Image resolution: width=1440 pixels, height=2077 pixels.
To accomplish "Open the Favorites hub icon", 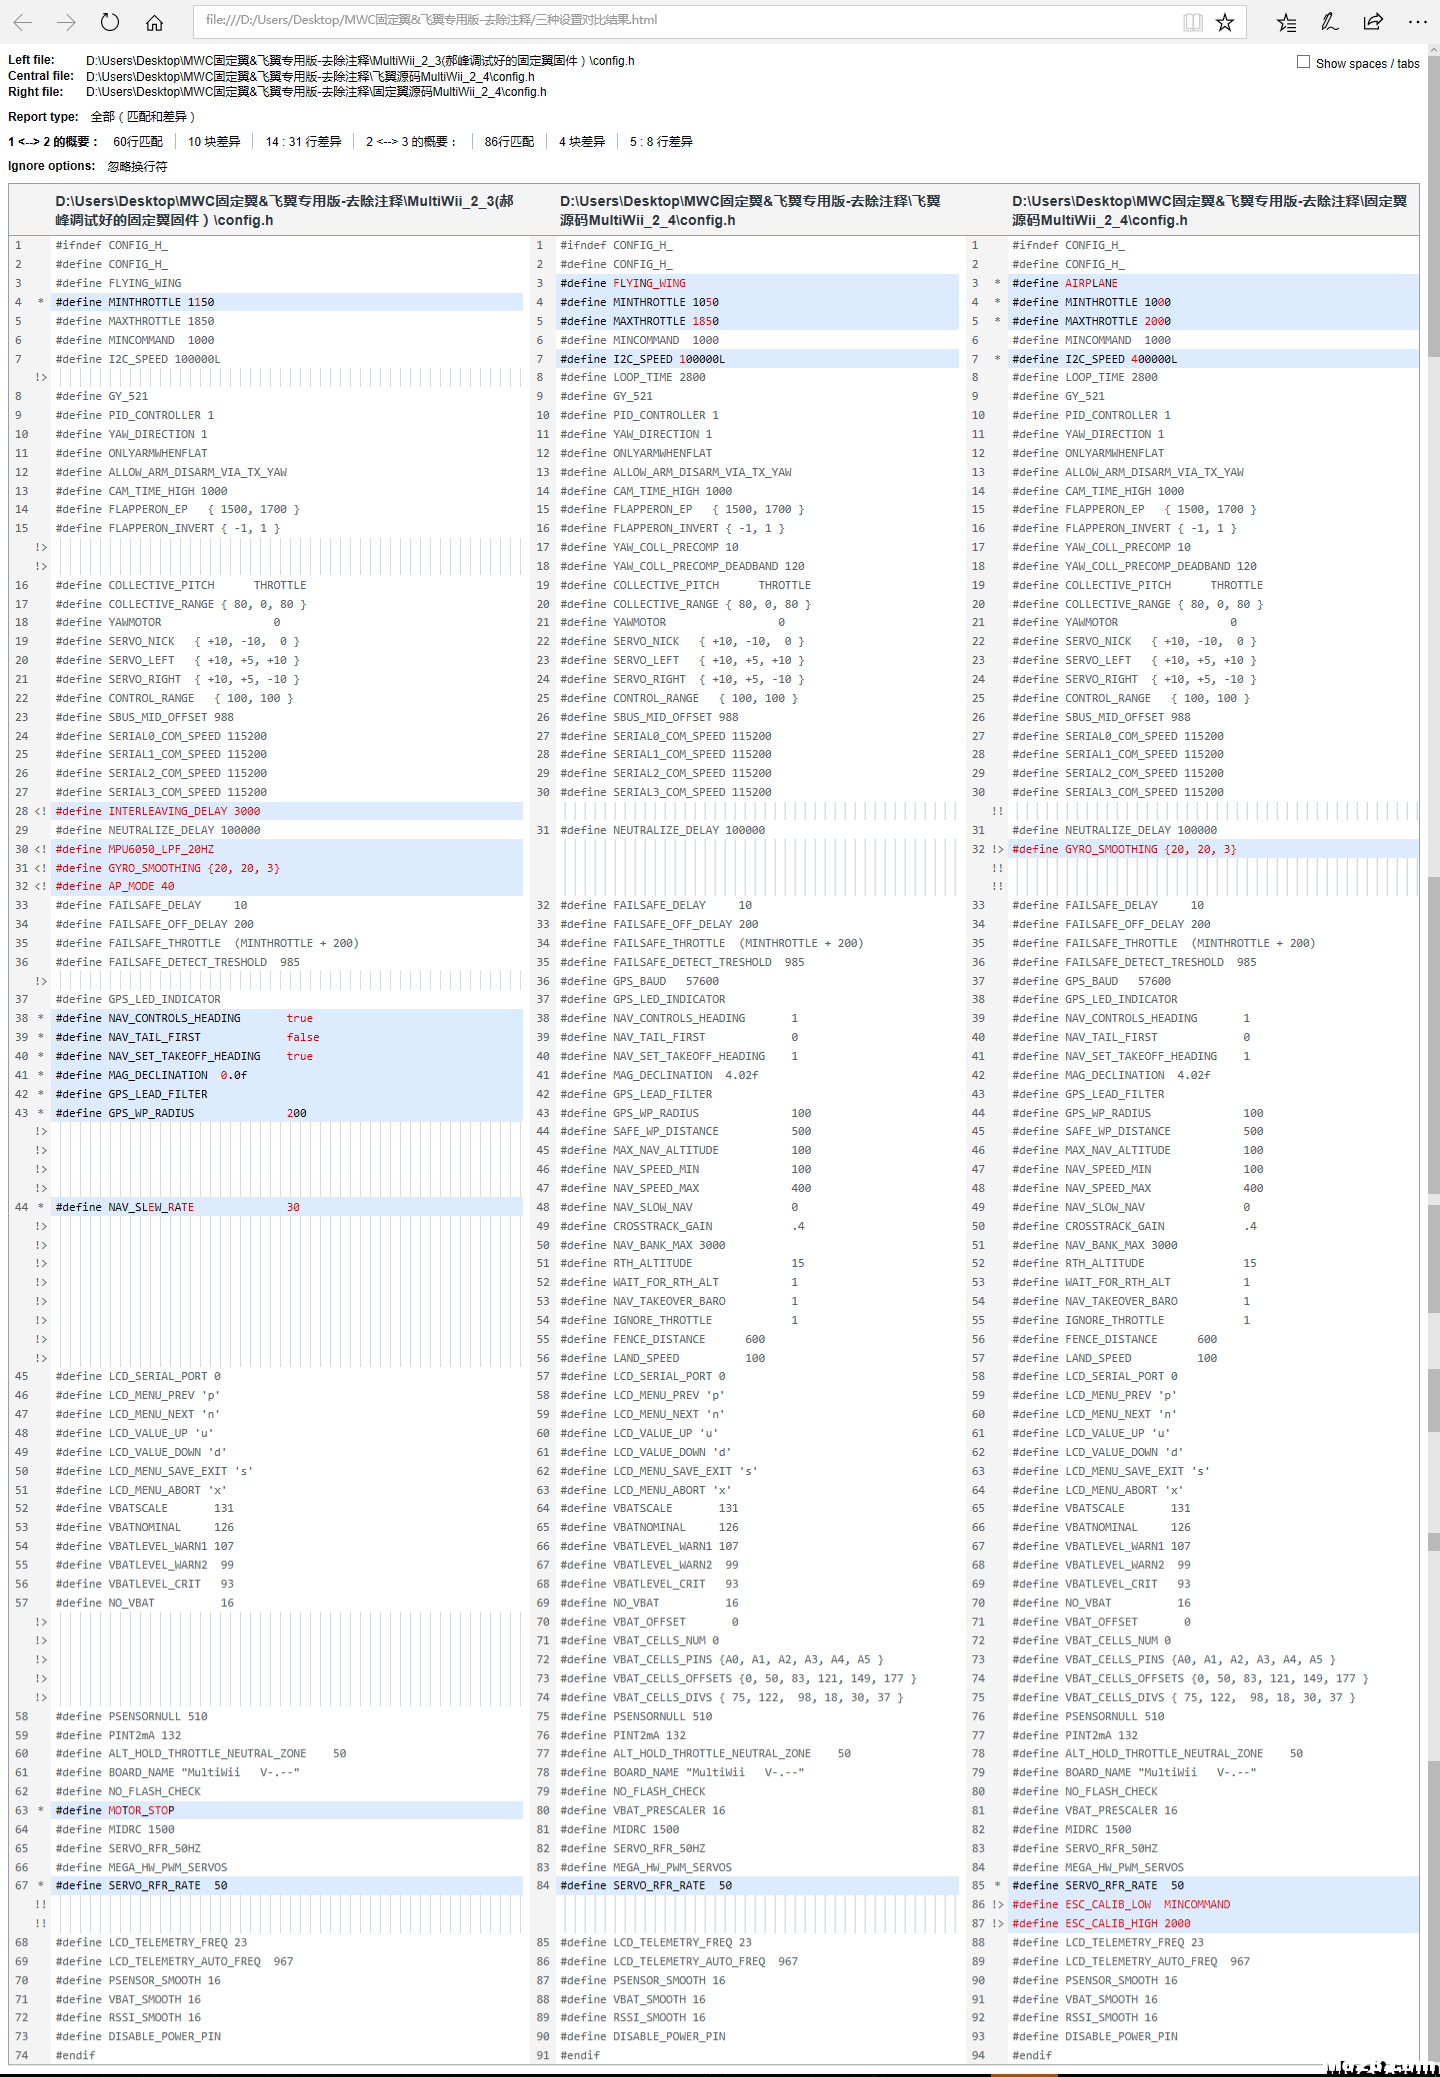I will point(1286,22).
